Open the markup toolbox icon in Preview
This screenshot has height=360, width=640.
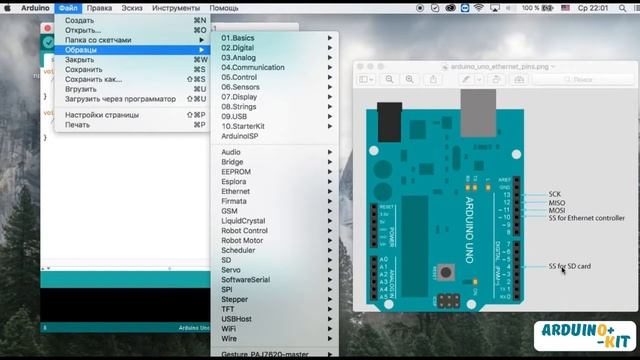[x=519, y=79]
